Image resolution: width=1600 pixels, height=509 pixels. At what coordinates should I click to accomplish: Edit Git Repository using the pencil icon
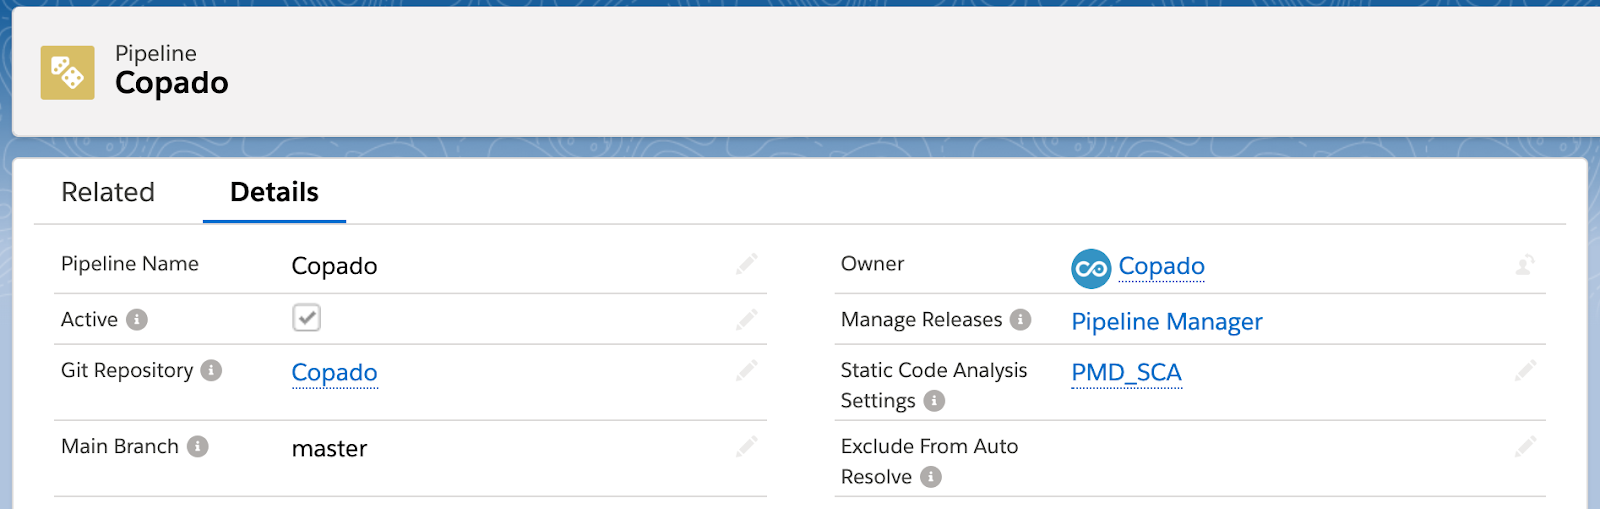point(746,371)
